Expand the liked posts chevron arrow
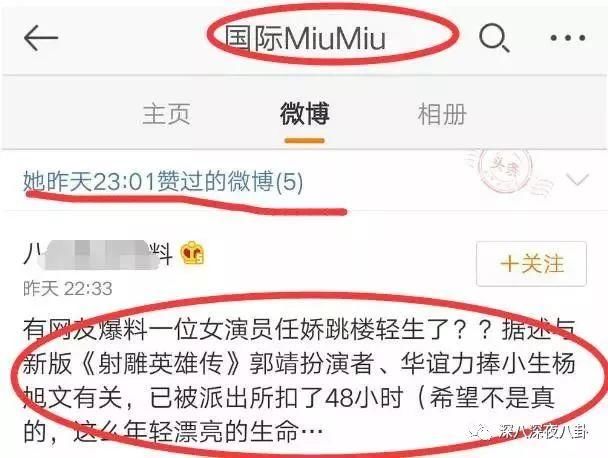 577,180
